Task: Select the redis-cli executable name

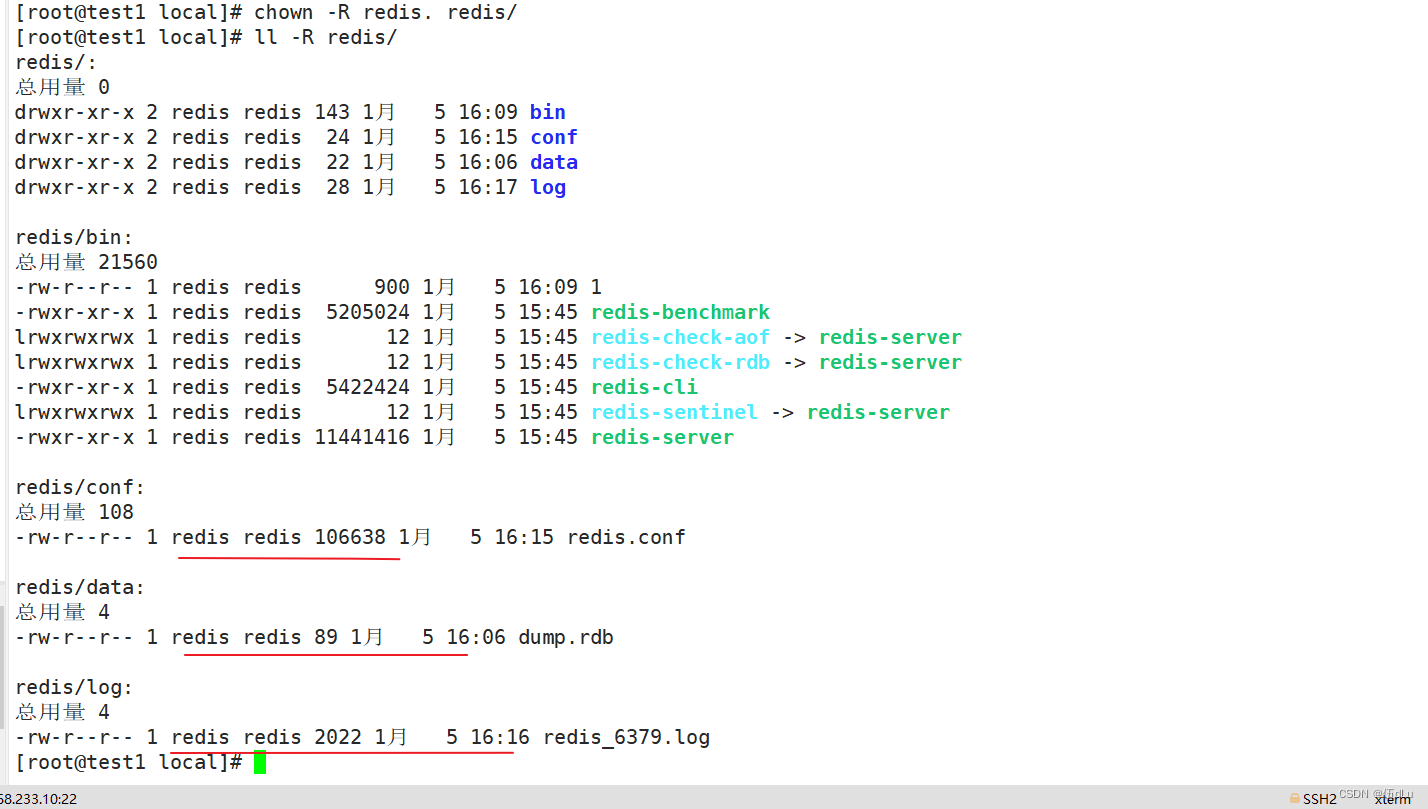Action: click(643, 387)
